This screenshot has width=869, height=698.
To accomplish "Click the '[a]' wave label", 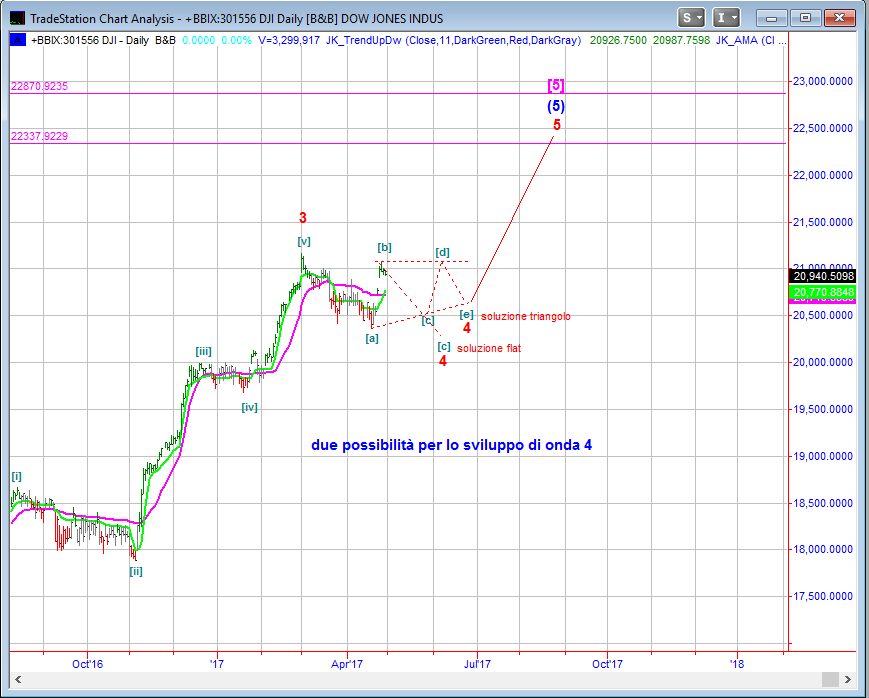I will (x=372, y=338).
